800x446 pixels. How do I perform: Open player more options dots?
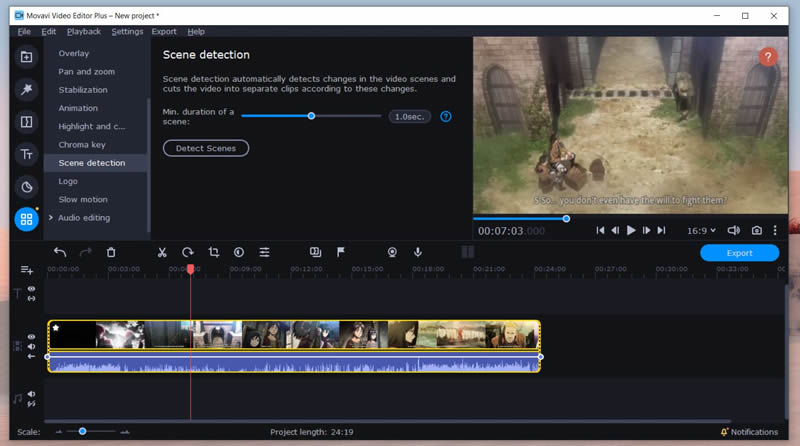pos(775,231)
